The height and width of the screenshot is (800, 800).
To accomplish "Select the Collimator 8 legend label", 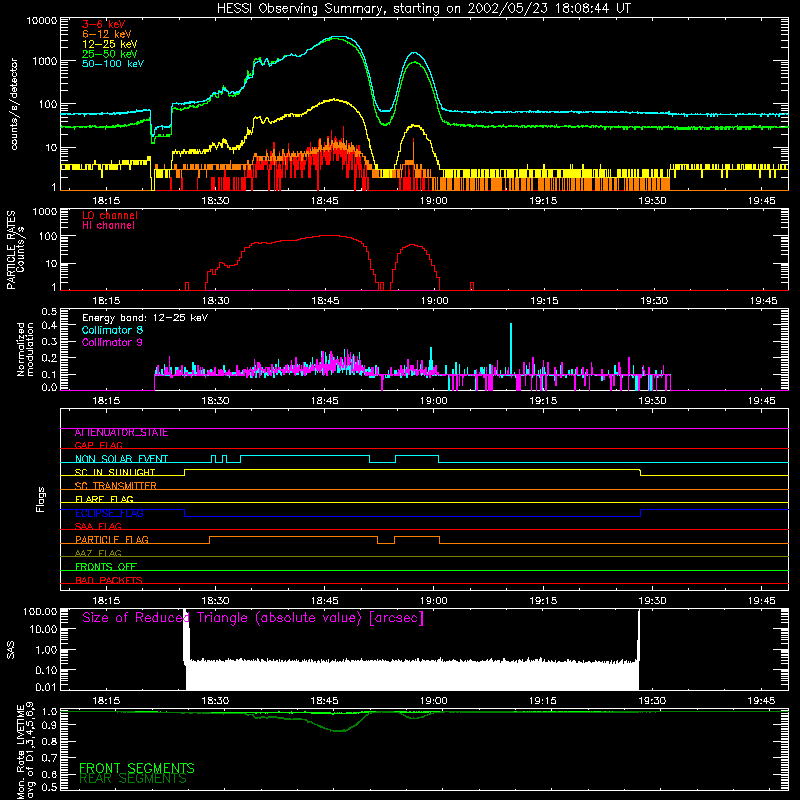I will [x=112, y=330].
